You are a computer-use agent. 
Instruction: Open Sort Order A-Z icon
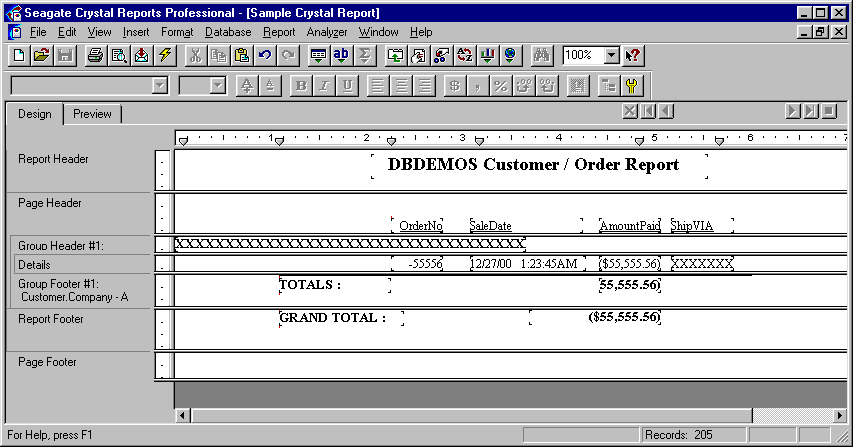tap(465, 55)
